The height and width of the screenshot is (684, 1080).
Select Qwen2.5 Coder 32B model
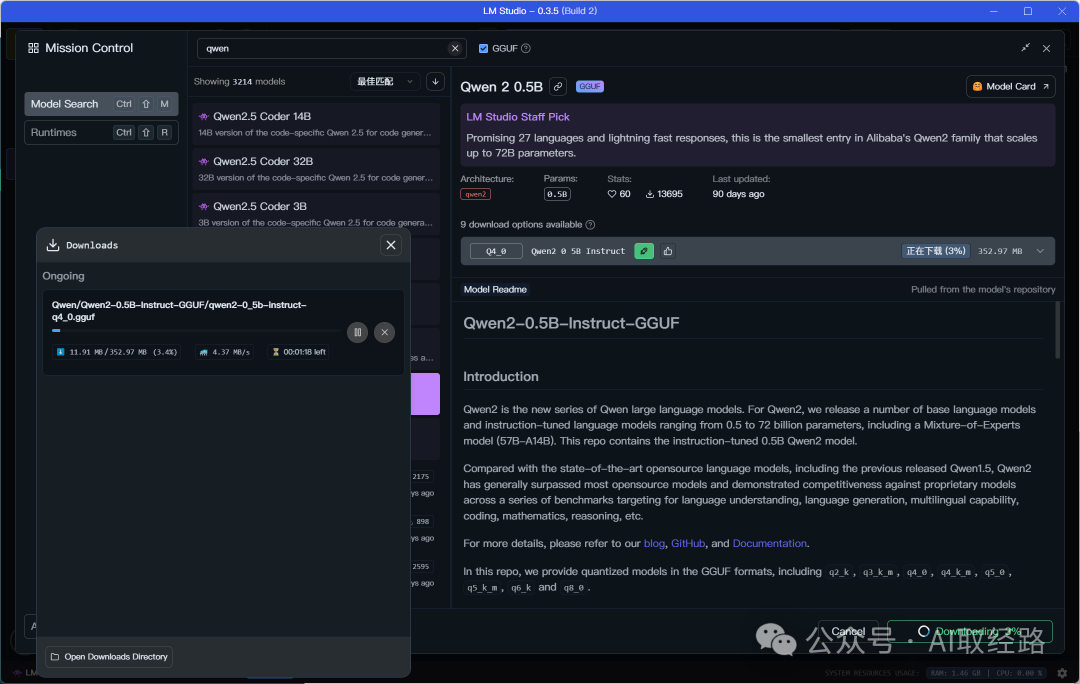[x=315, y=169]
